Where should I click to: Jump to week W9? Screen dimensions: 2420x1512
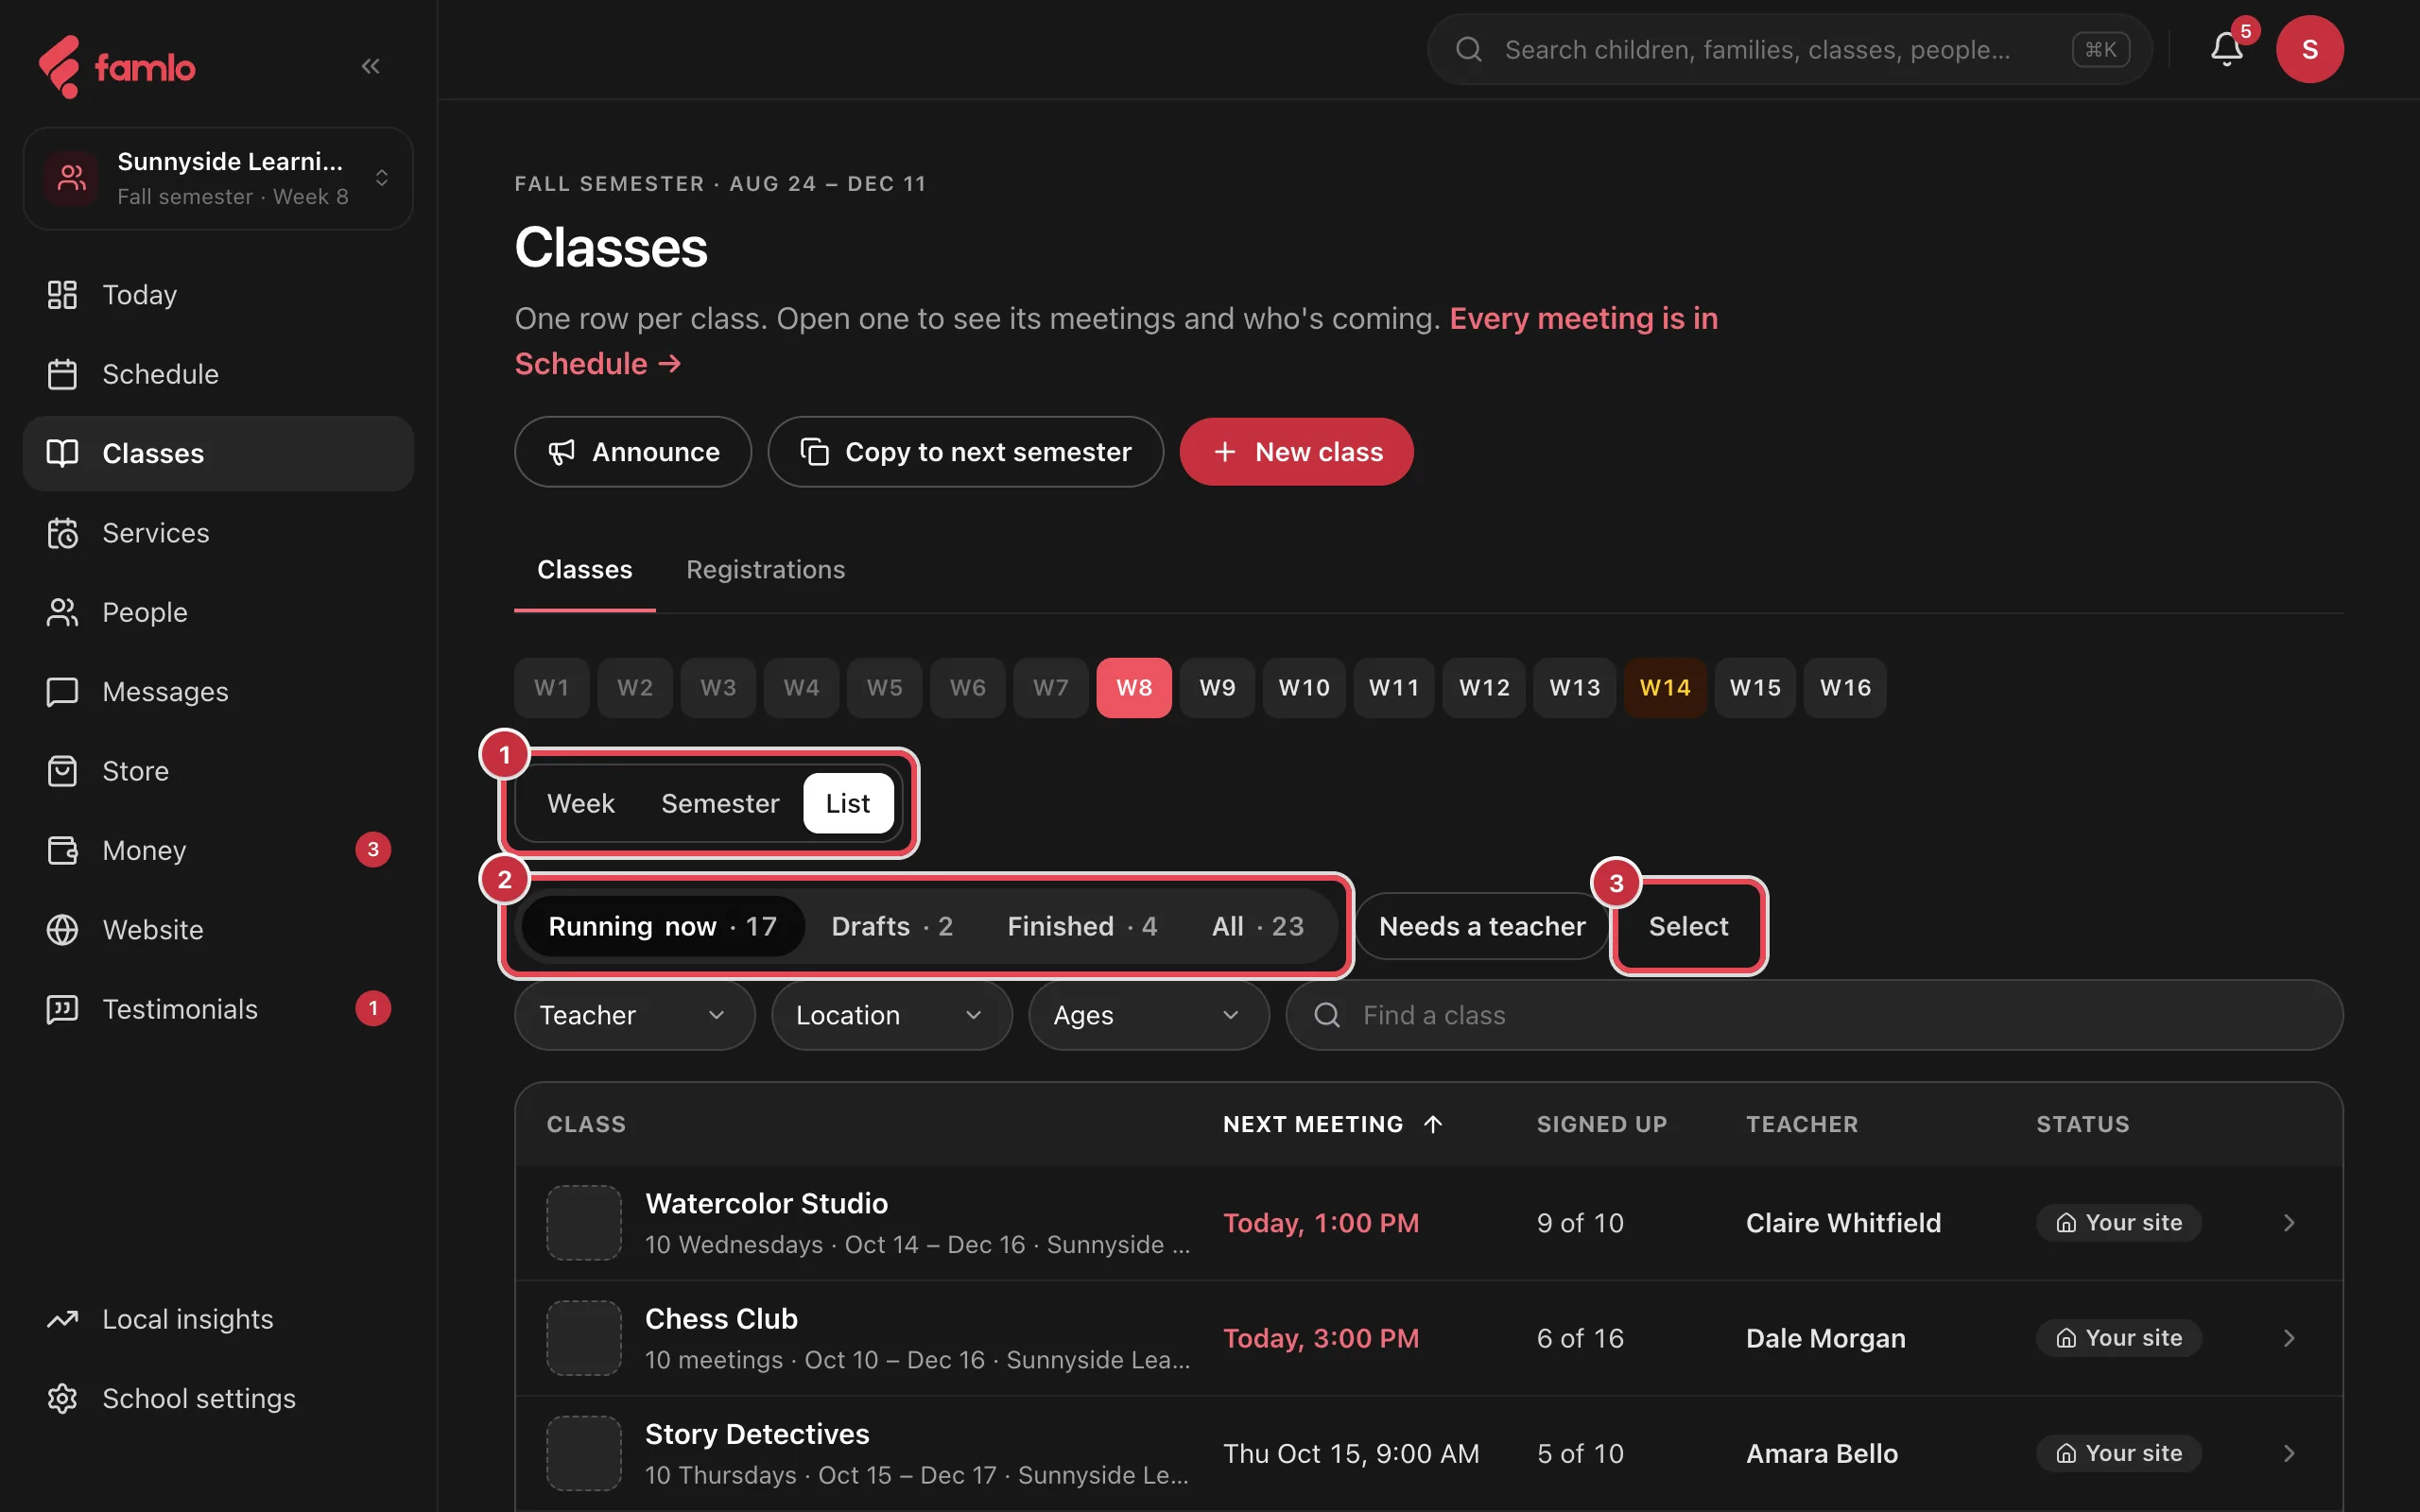tap(1217, 688)
